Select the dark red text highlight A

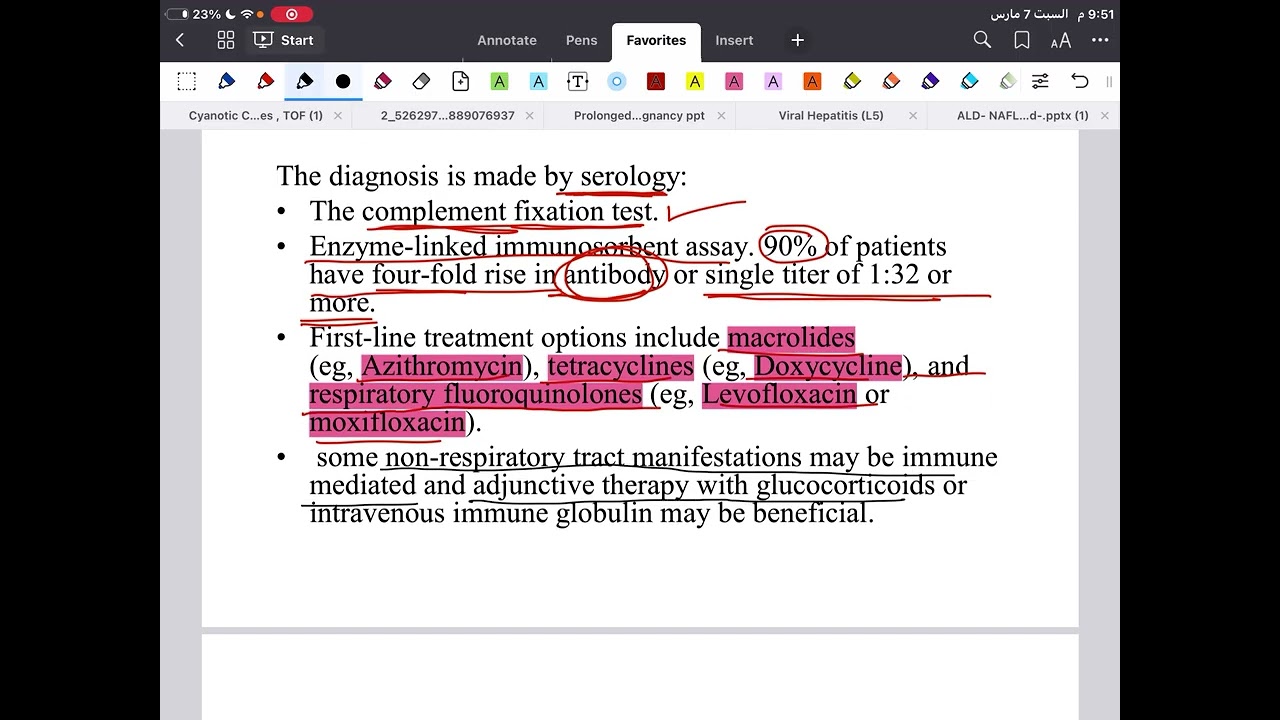(x=655, y=81)
